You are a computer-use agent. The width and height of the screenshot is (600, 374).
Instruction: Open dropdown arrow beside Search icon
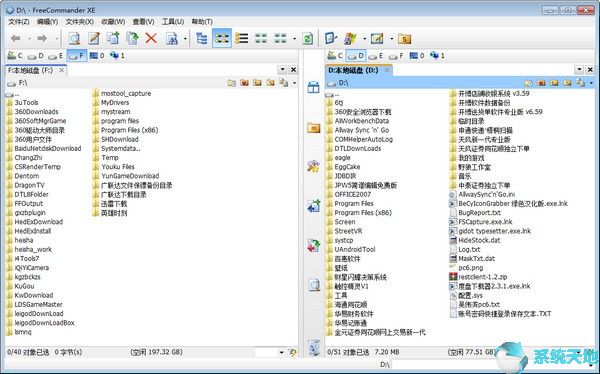tap(185, 39)
